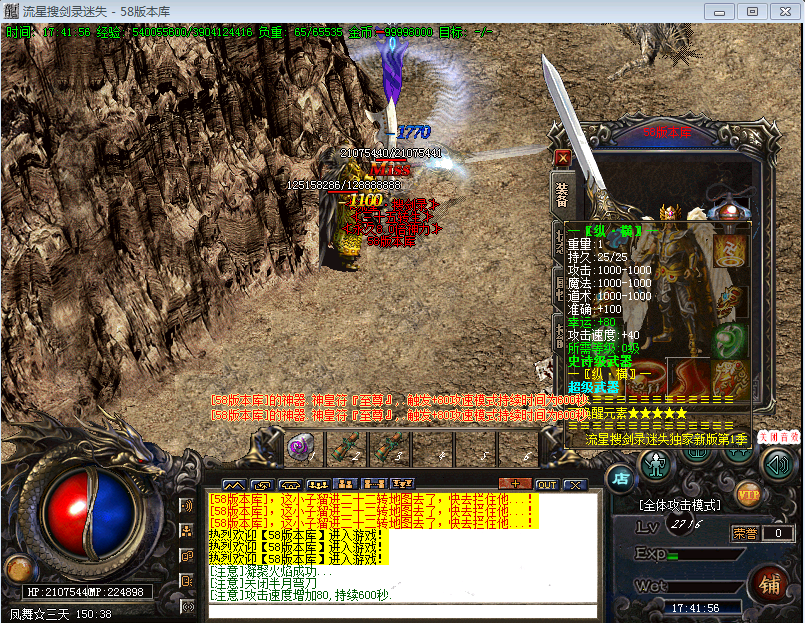Viewport: 805px width, 623px height.
Task: Click the orange plus button above chat
Action: click(515, 484)
